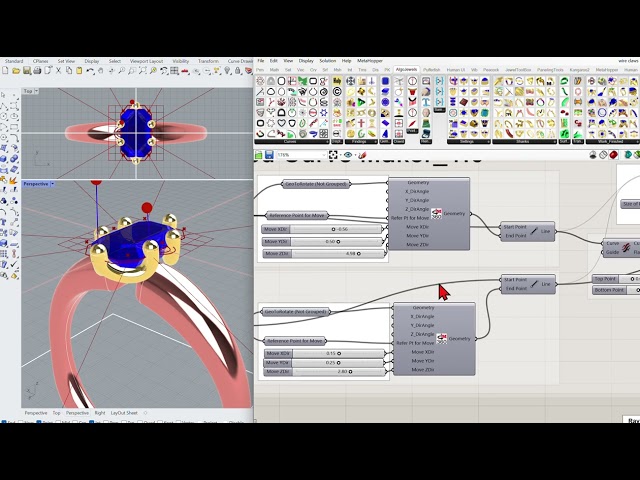Switch to the AlgoJewels ribbon tab
640x480 pixels.
click(x=406, y=69)
